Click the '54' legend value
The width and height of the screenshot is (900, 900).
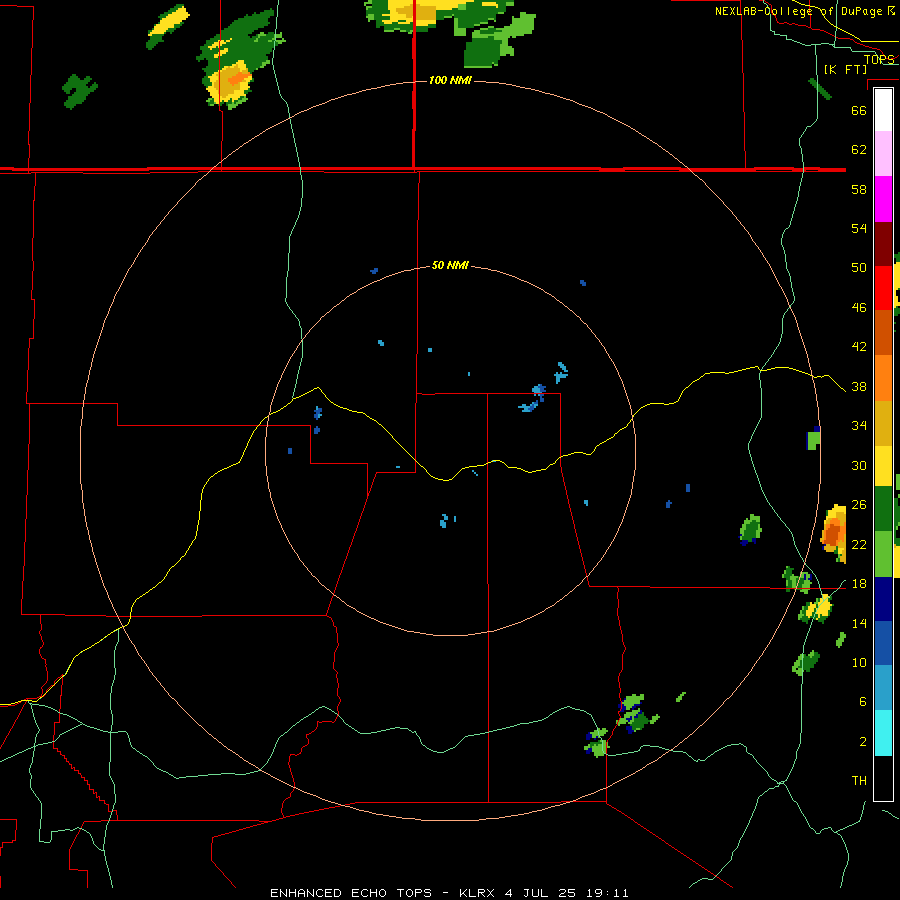pyautogui.click(x=859, y=228)
